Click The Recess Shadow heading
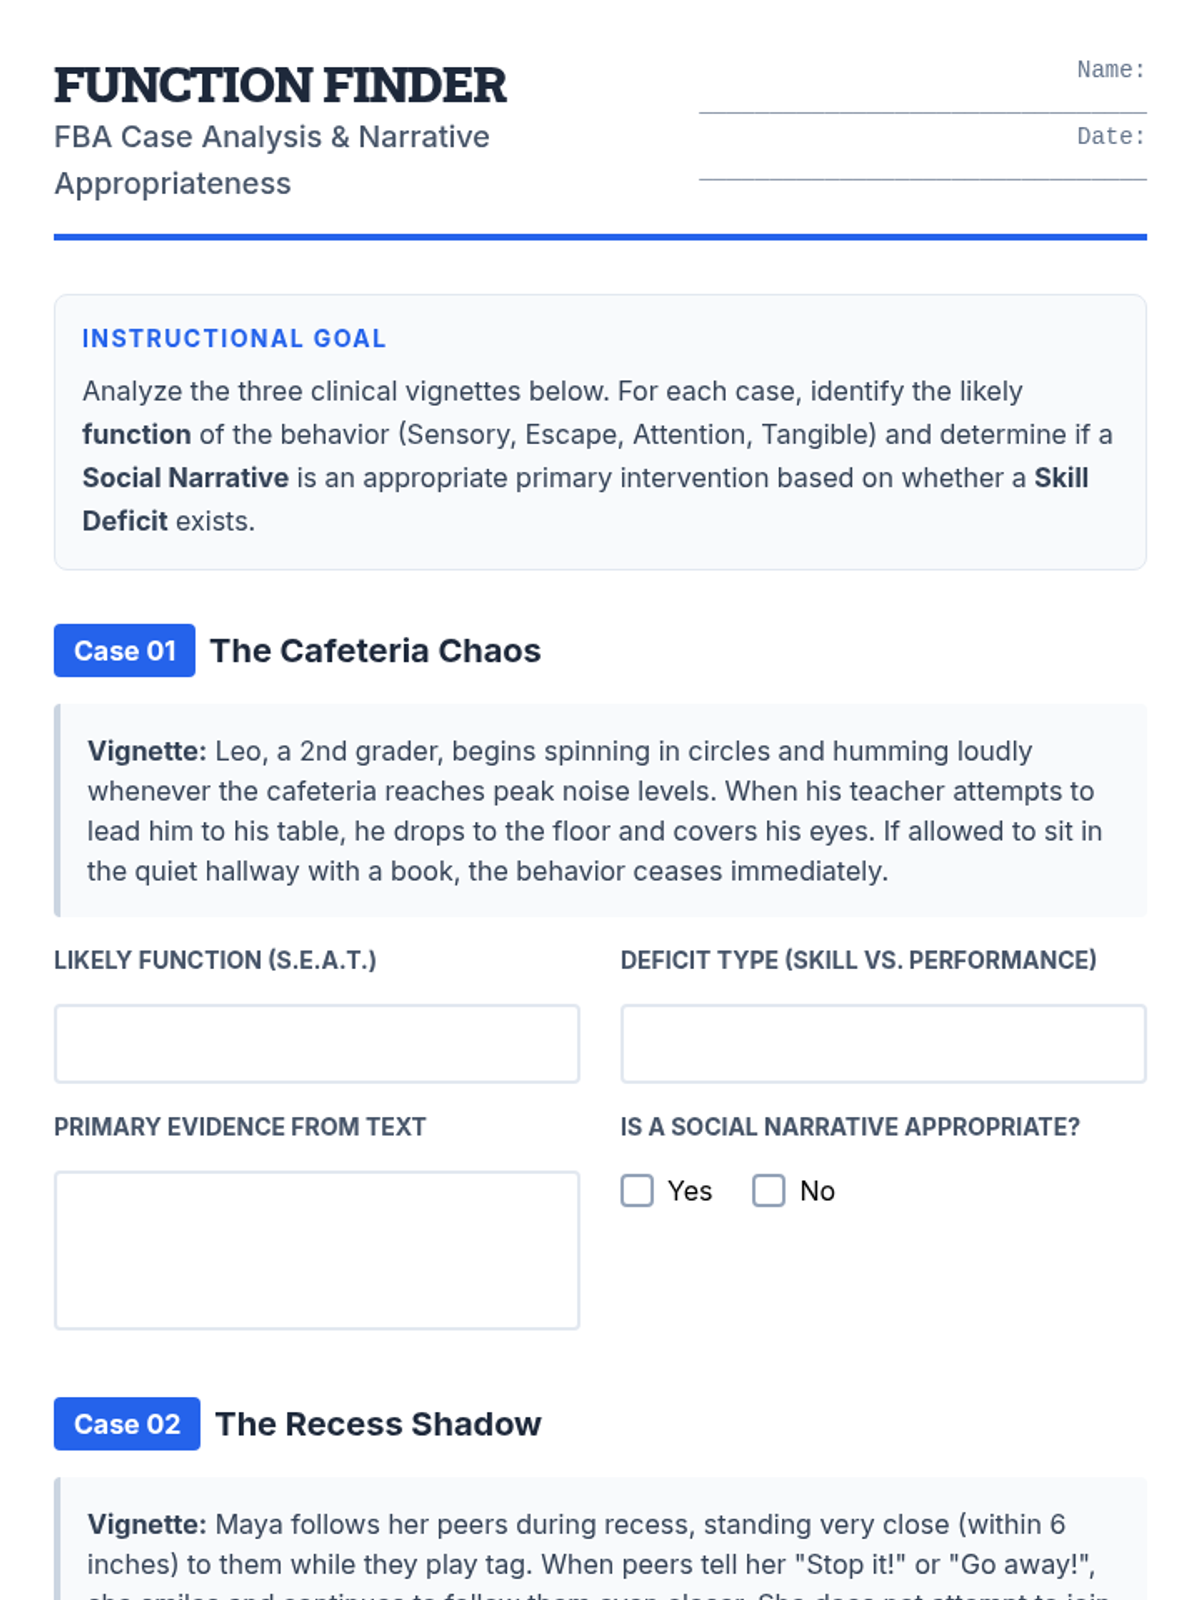This screenshot has height=1600, width=1200. [378, 1424]
